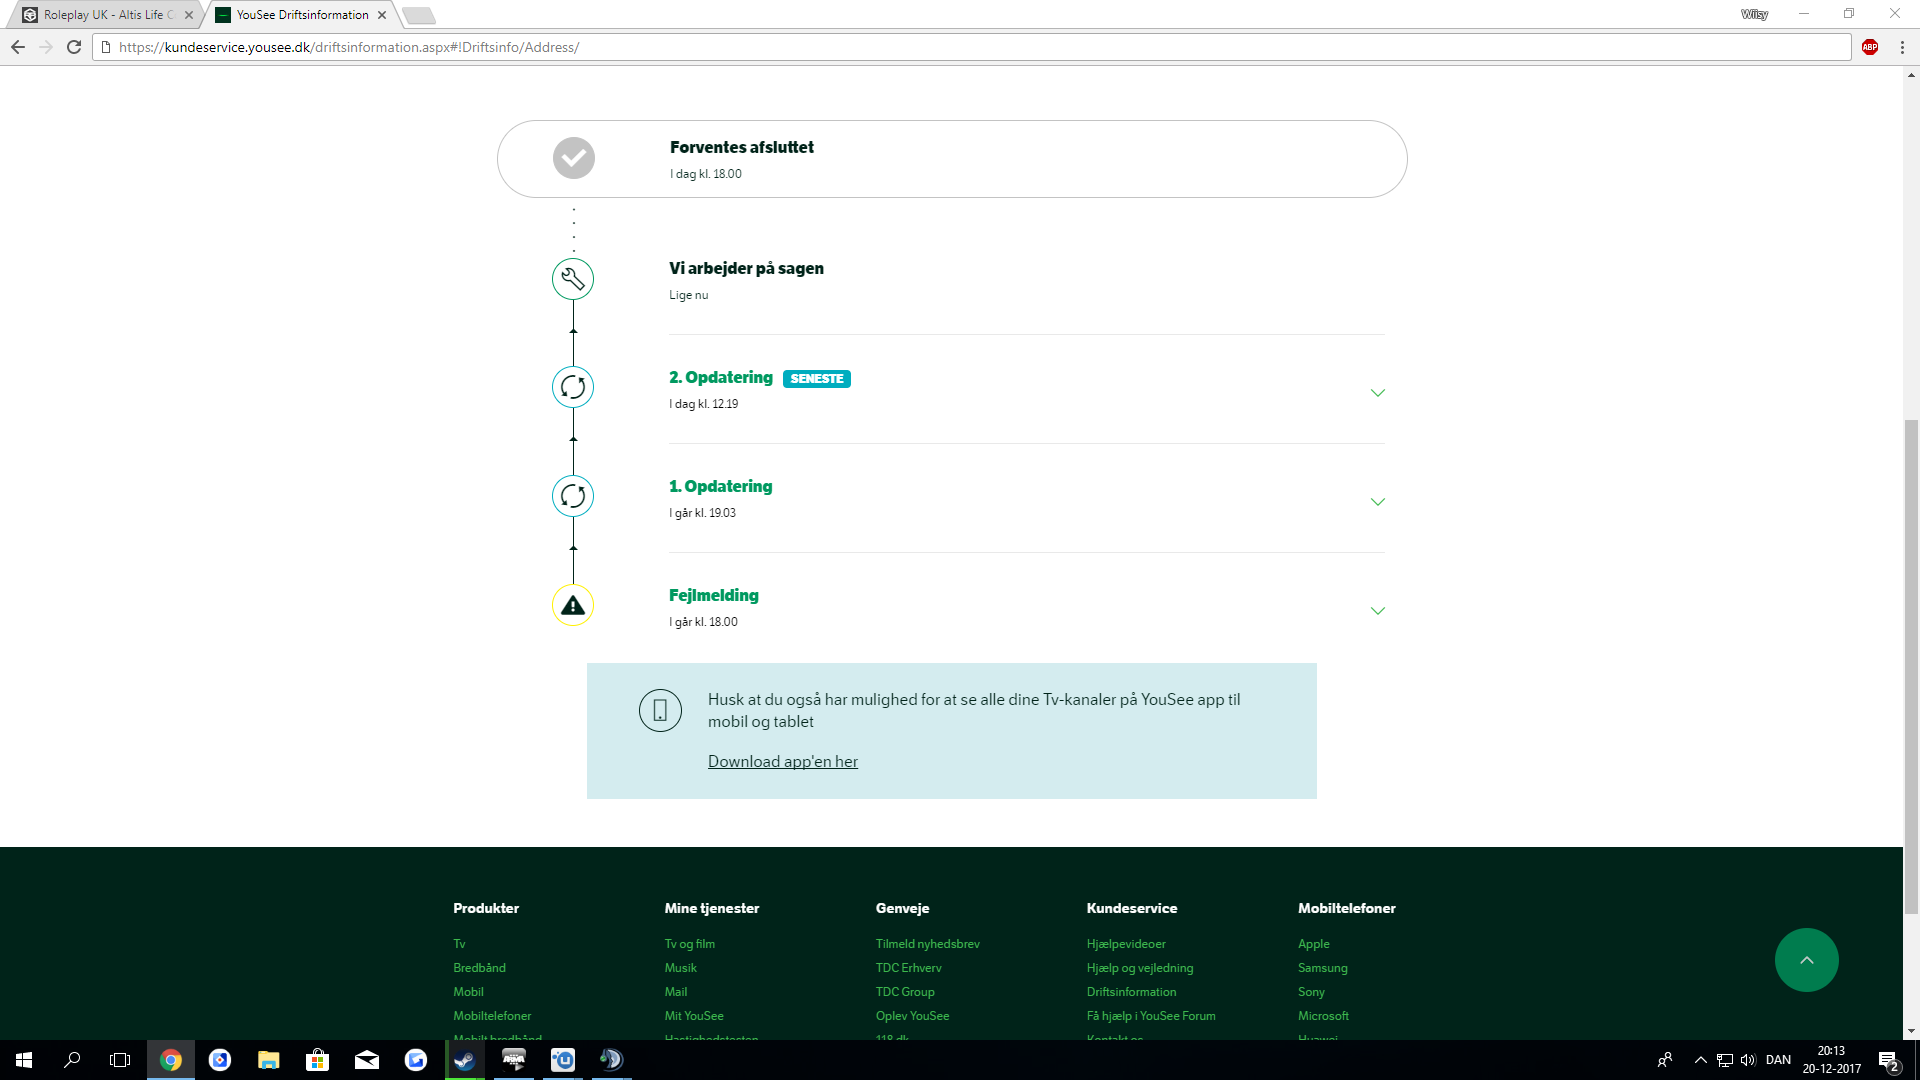Open the Driftsinformation footer link
Screen dimensions: 1920x1080
[1131, 992]
